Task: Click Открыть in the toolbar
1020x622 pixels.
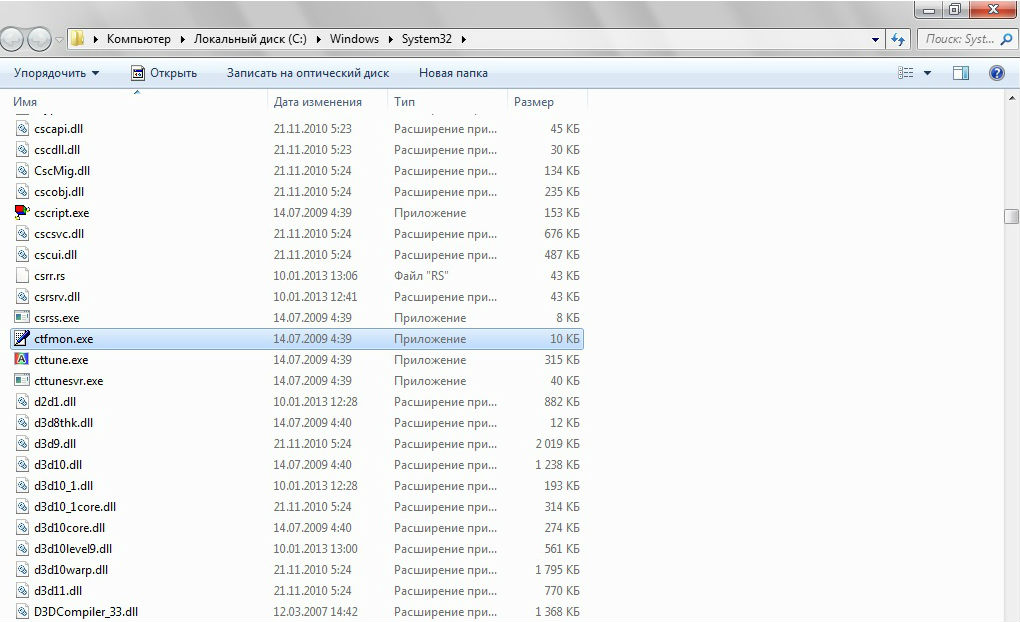Action: pos(164,73)
